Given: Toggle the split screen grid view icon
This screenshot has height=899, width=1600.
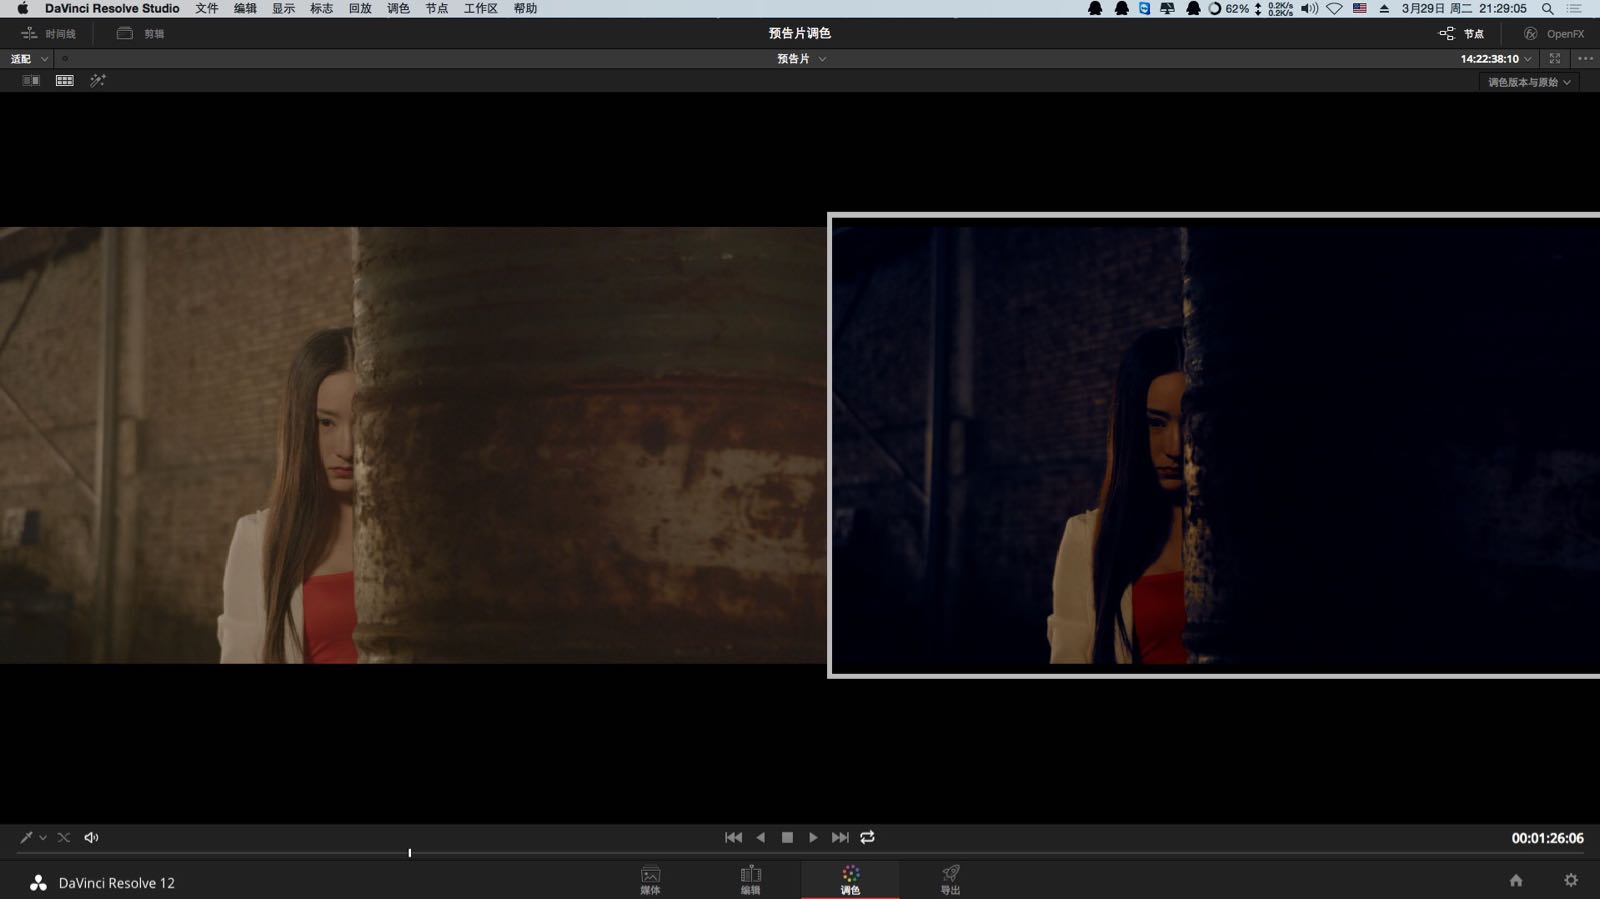Looking at the screenshot, I should click(x=65, y=81).
